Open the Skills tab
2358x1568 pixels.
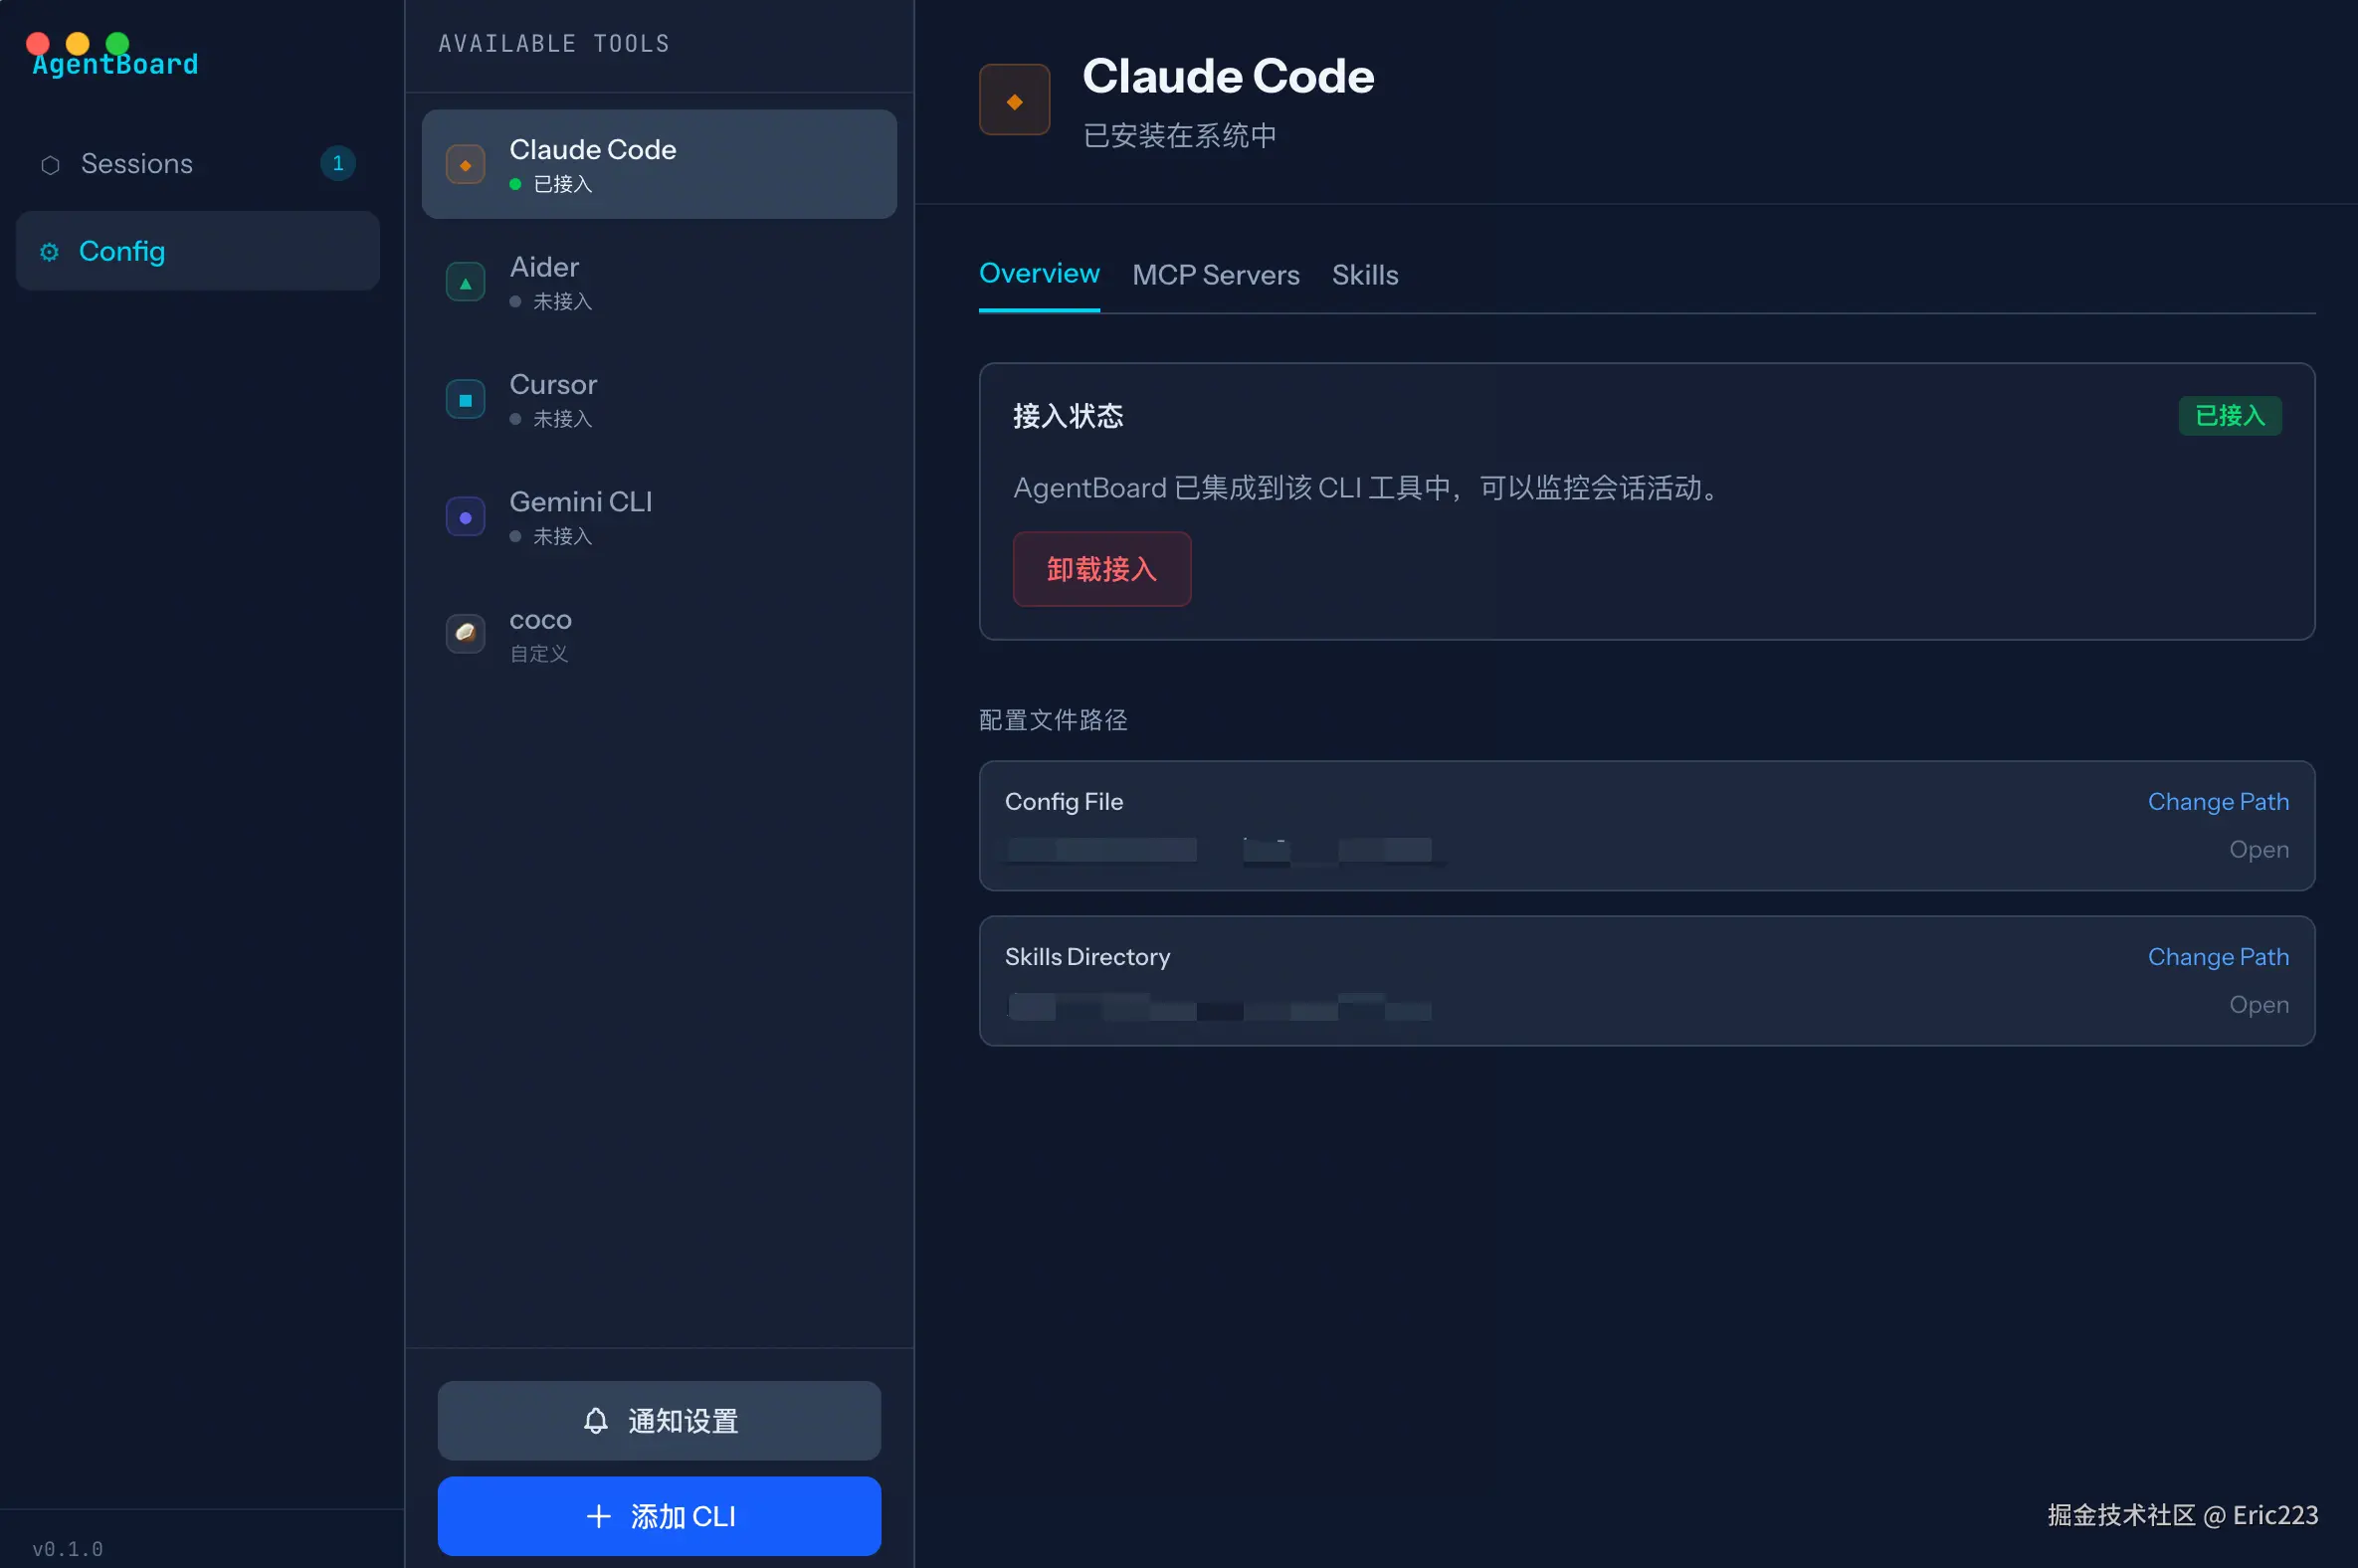(x=1364, y=275)
